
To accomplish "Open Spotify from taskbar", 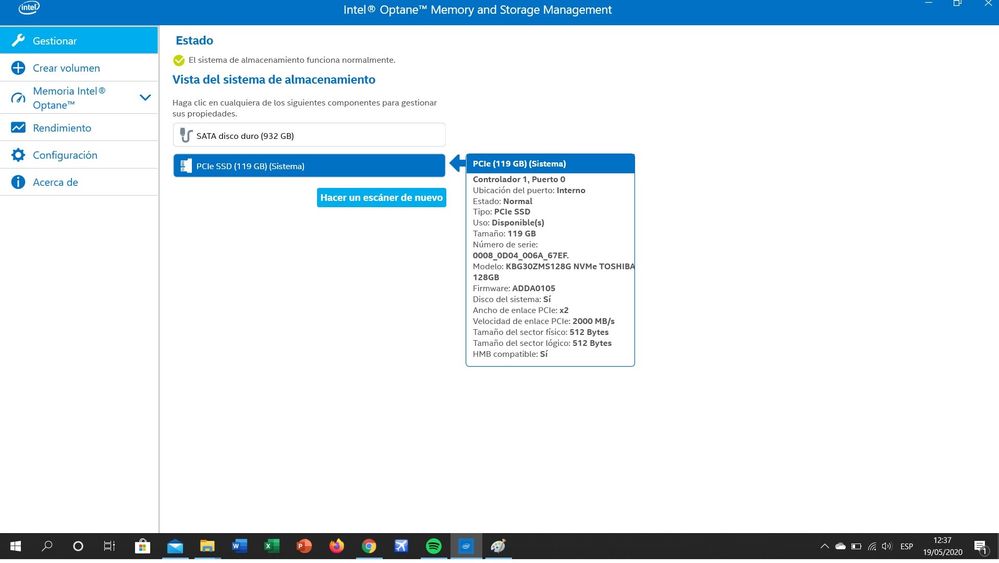I will 433,546.
